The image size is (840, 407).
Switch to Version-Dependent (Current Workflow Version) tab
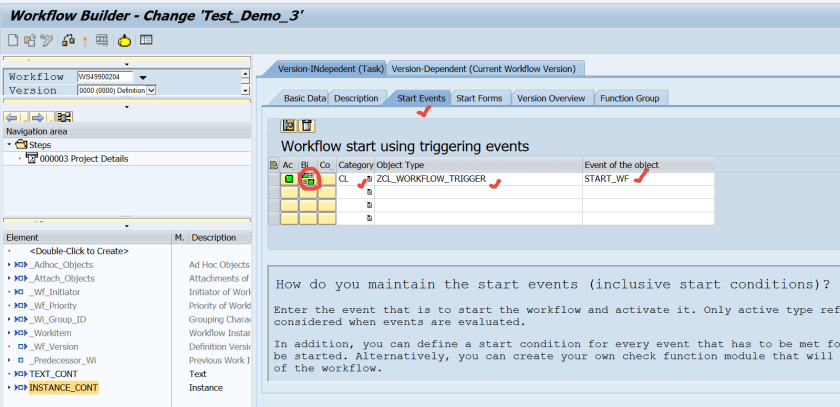(x=484, y=69)
